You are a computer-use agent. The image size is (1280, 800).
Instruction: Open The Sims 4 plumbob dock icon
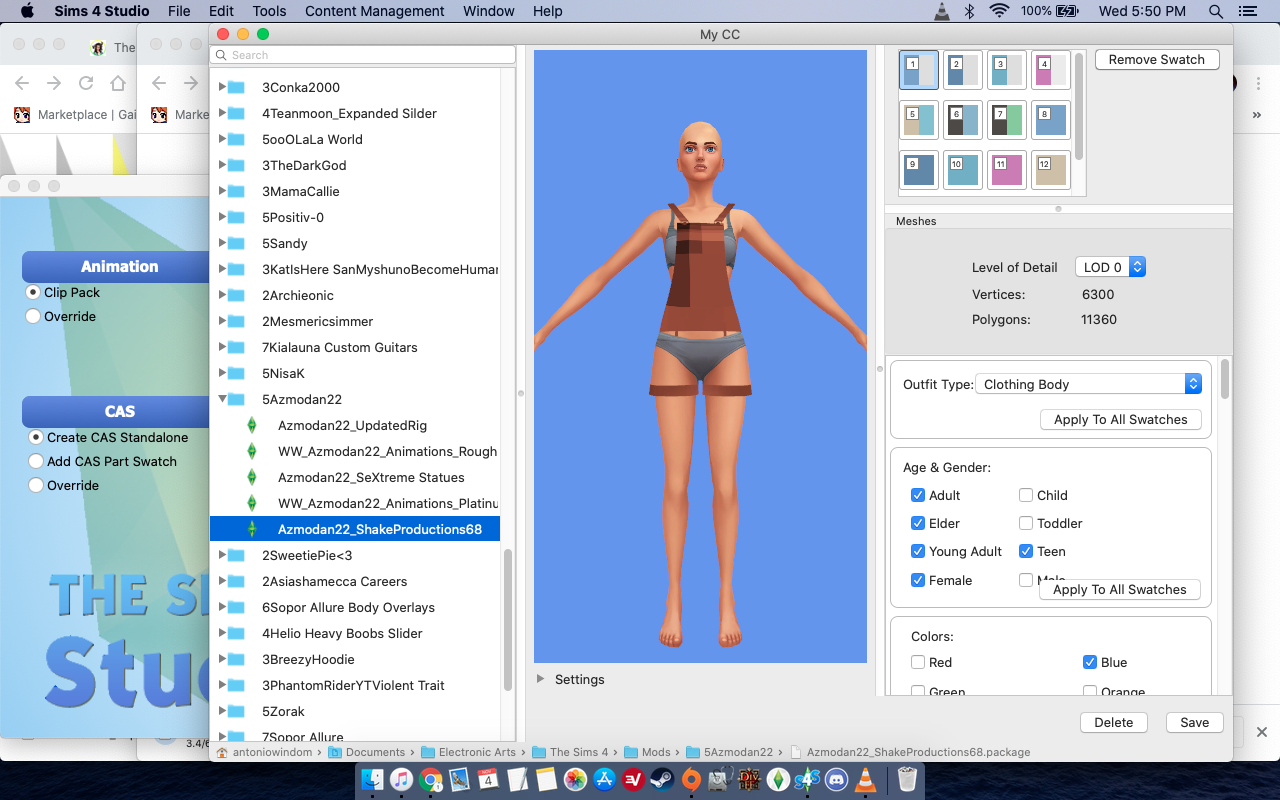coord(778,779)
